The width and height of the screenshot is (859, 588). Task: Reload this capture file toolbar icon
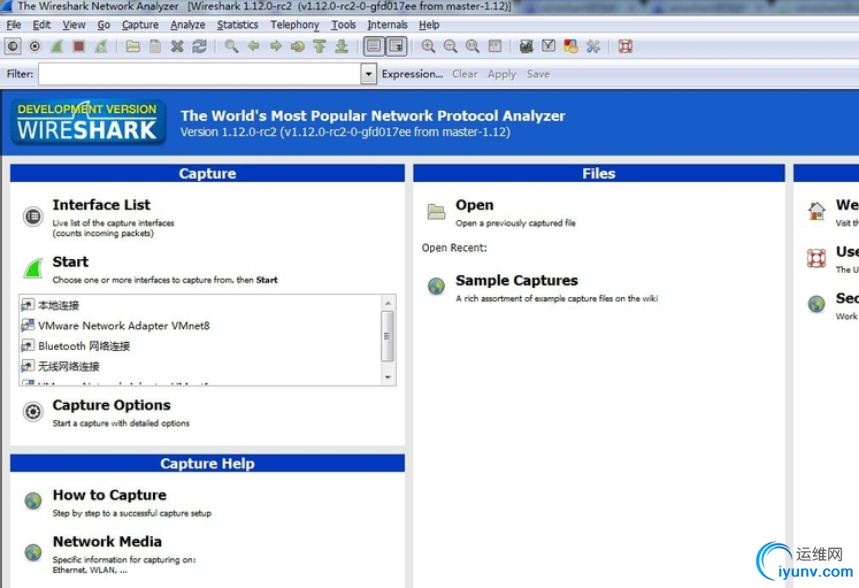pos(199,47)
